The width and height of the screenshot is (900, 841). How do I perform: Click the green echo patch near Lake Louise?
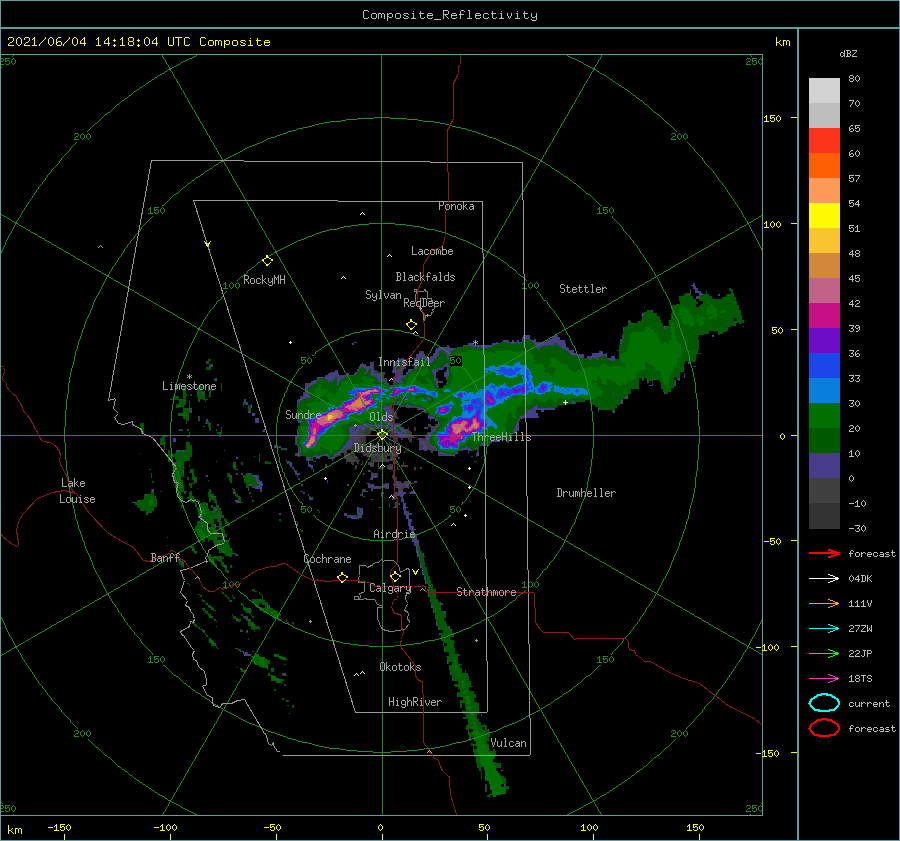click(x=148, y=502)
